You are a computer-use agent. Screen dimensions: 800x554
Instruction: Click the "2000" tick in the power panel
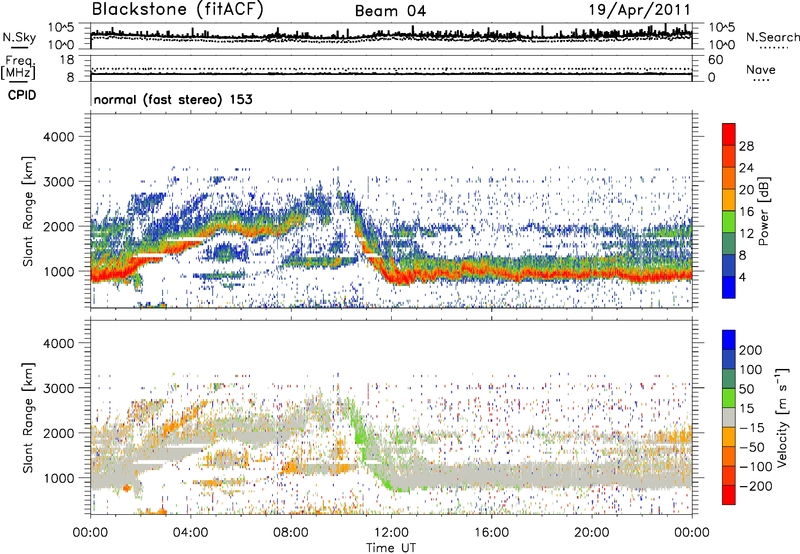click(59, 226)
